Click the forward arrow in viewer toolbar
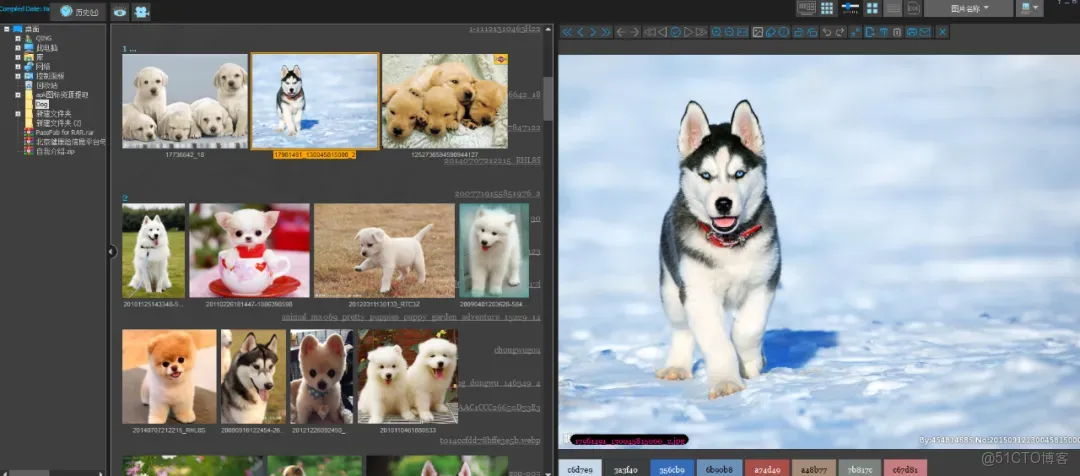The width and height of the screenshot is (1080, 476). pyautogui.click(x=634, y=32)
